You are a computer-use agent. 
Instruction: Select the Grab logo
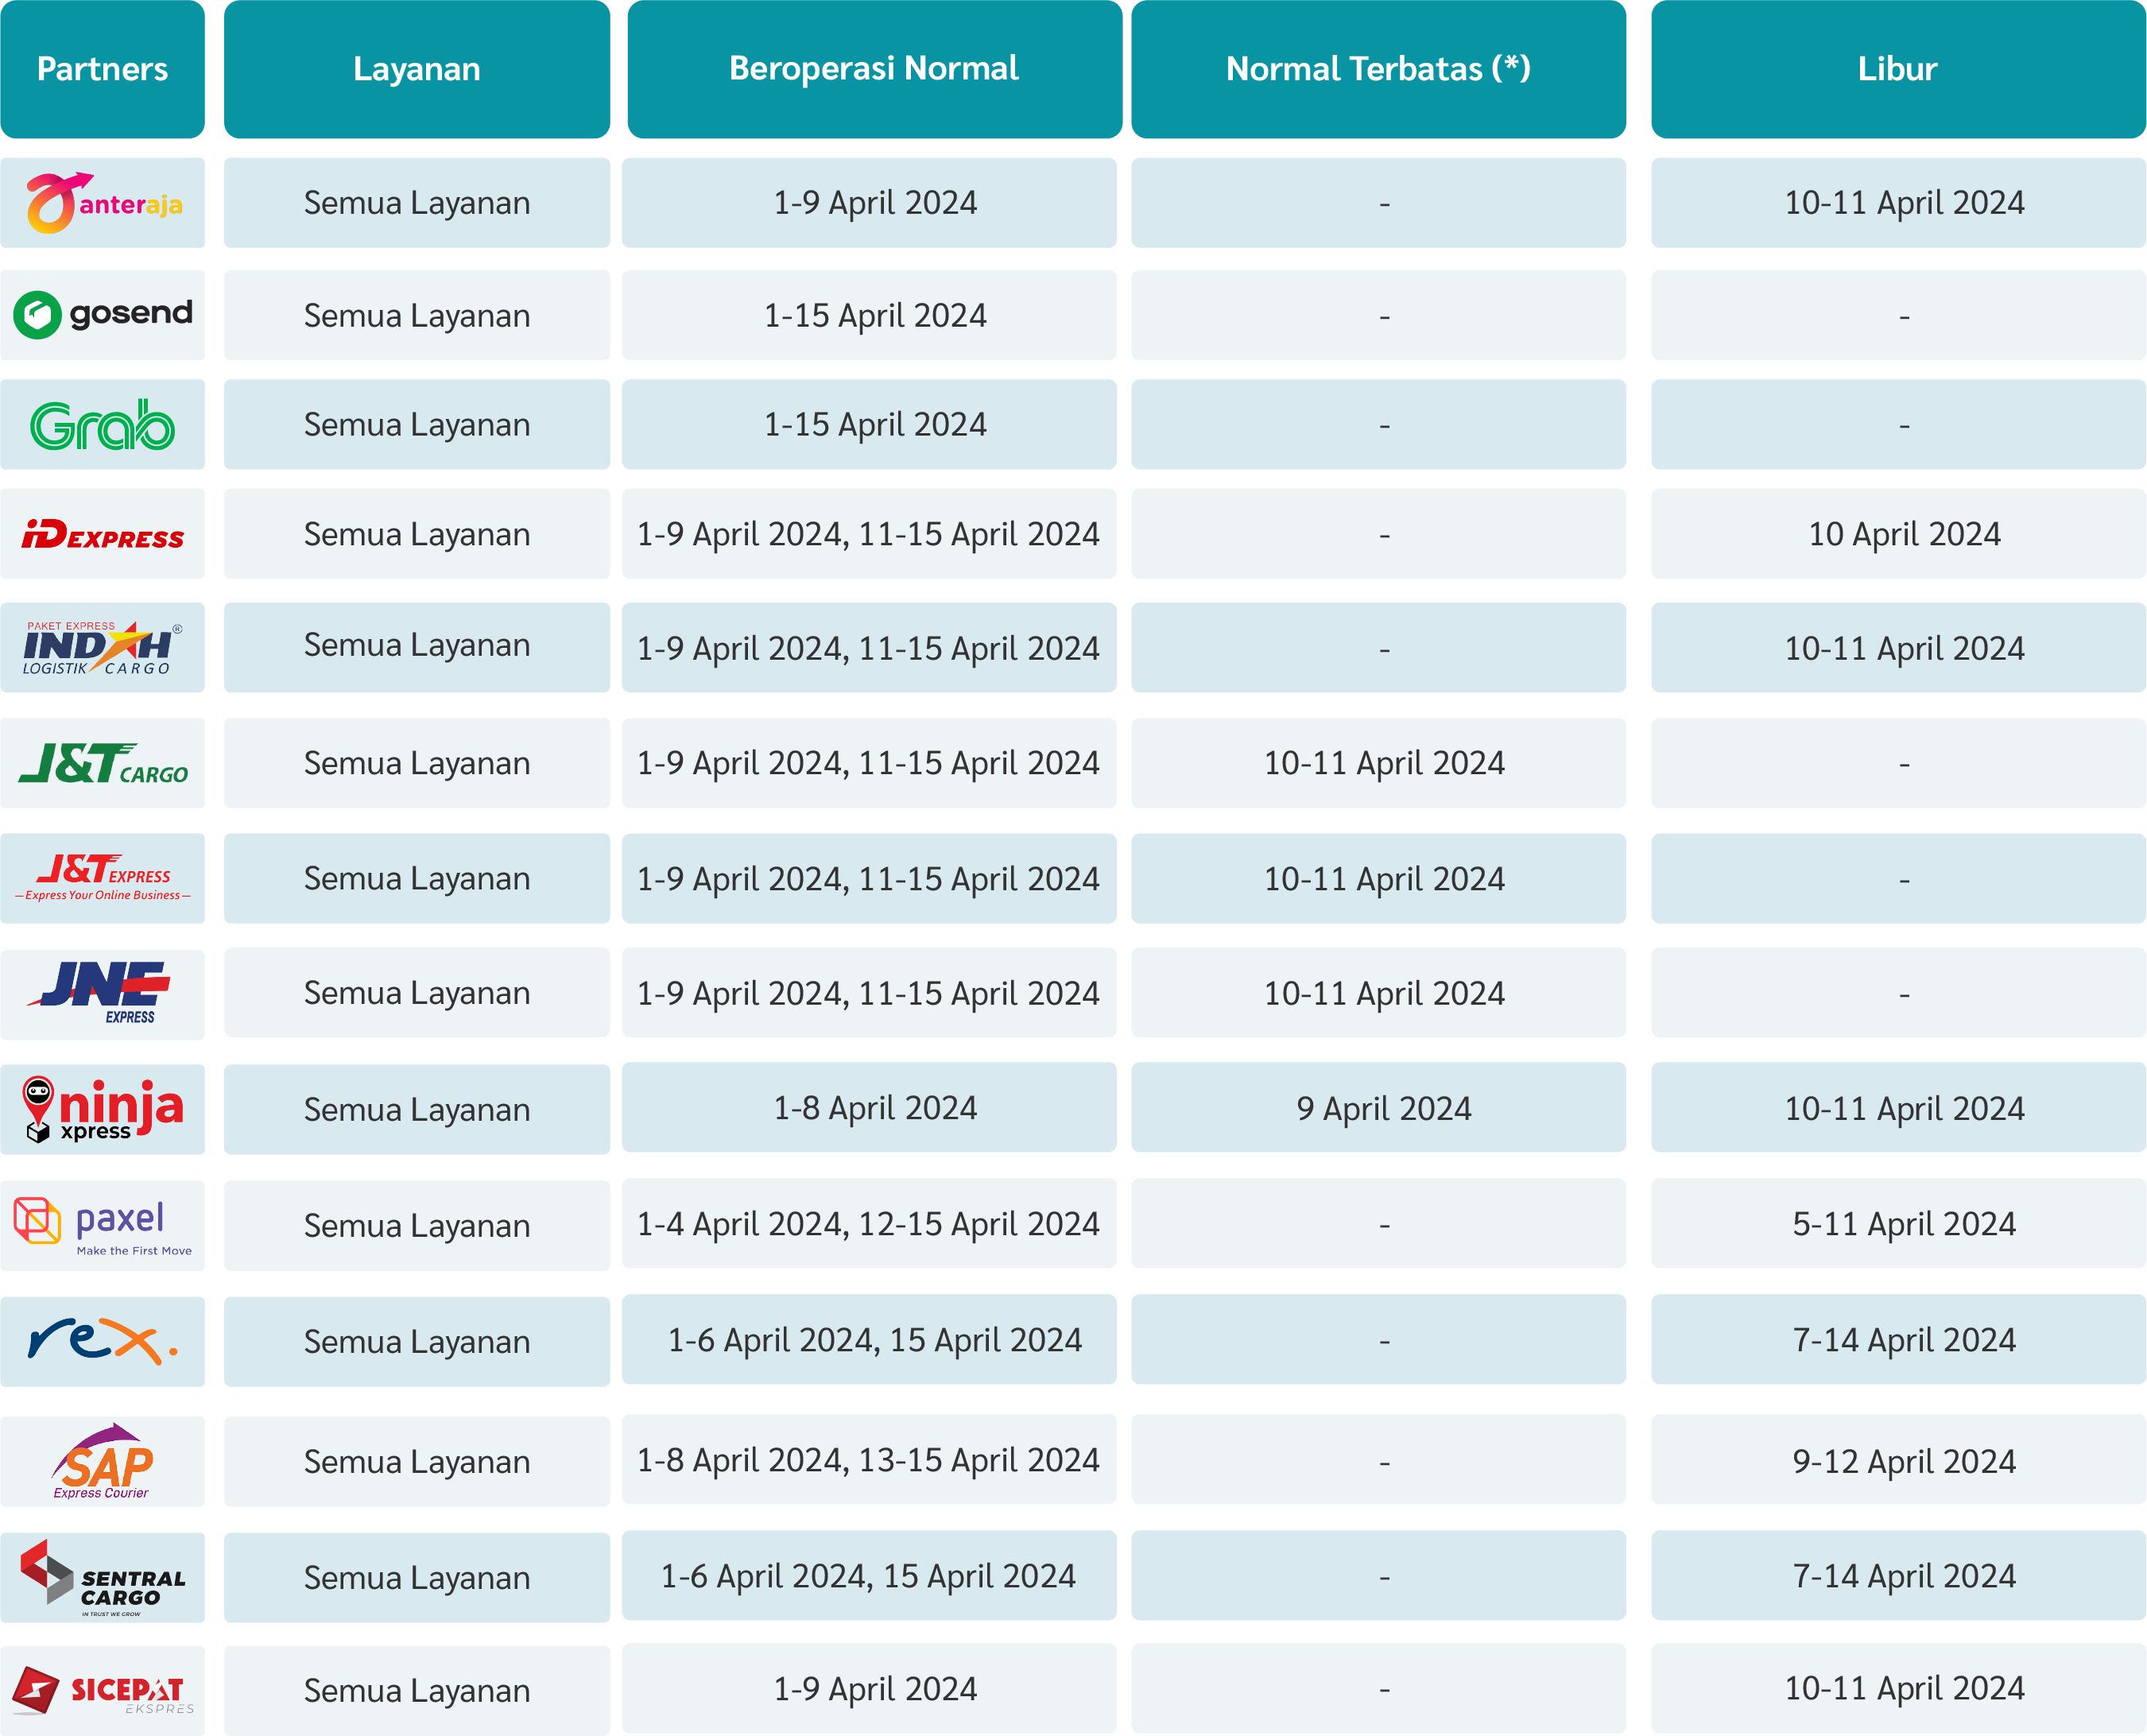(102, 425)
